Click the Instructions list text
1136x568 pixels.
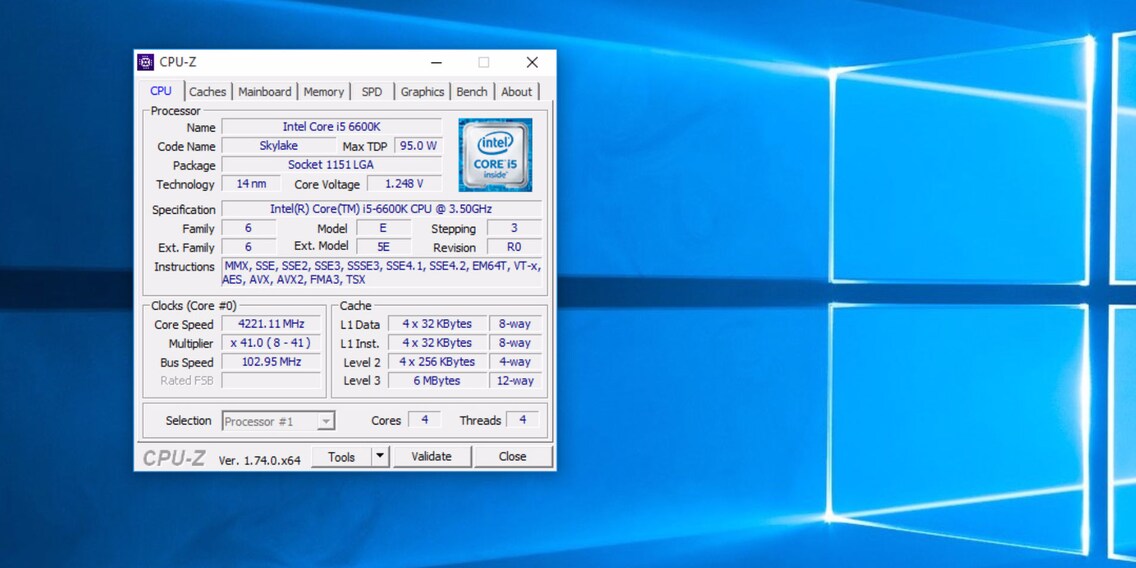point(381,272)
